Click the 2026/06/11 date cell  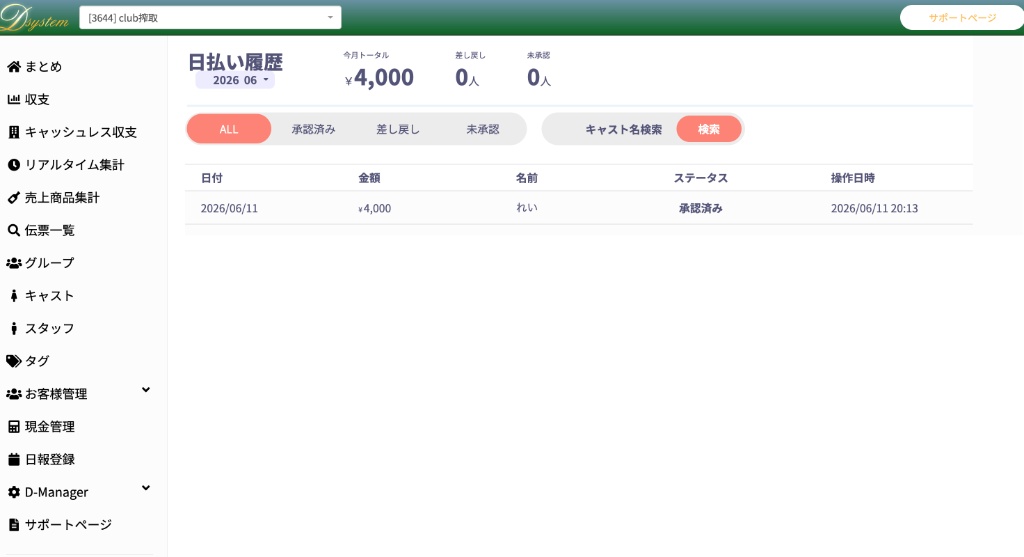coord(229,208)
